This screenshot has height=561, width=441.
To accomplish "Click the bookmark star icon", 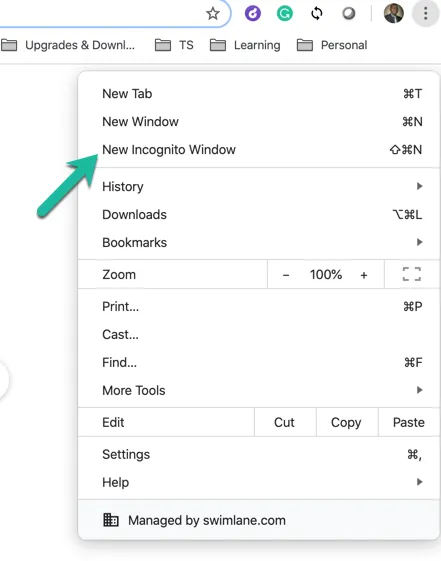I will coord(213,14).
